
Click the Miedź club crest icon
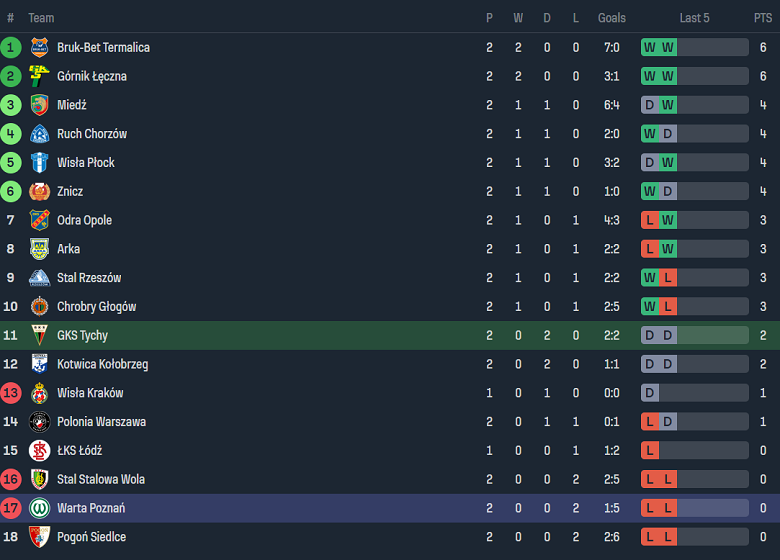tap(39, 105)
